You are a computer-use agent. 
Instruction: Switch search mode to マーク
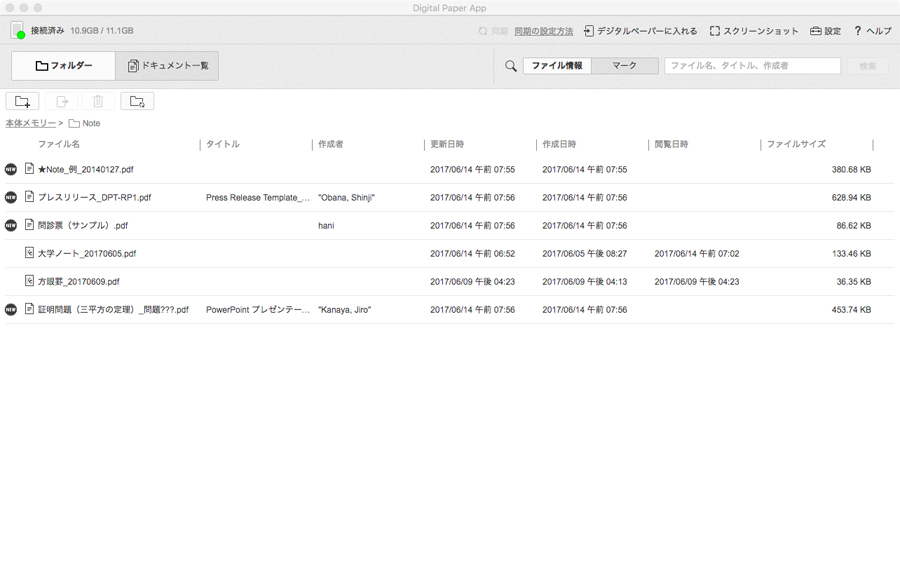click(x=624, y=66)
